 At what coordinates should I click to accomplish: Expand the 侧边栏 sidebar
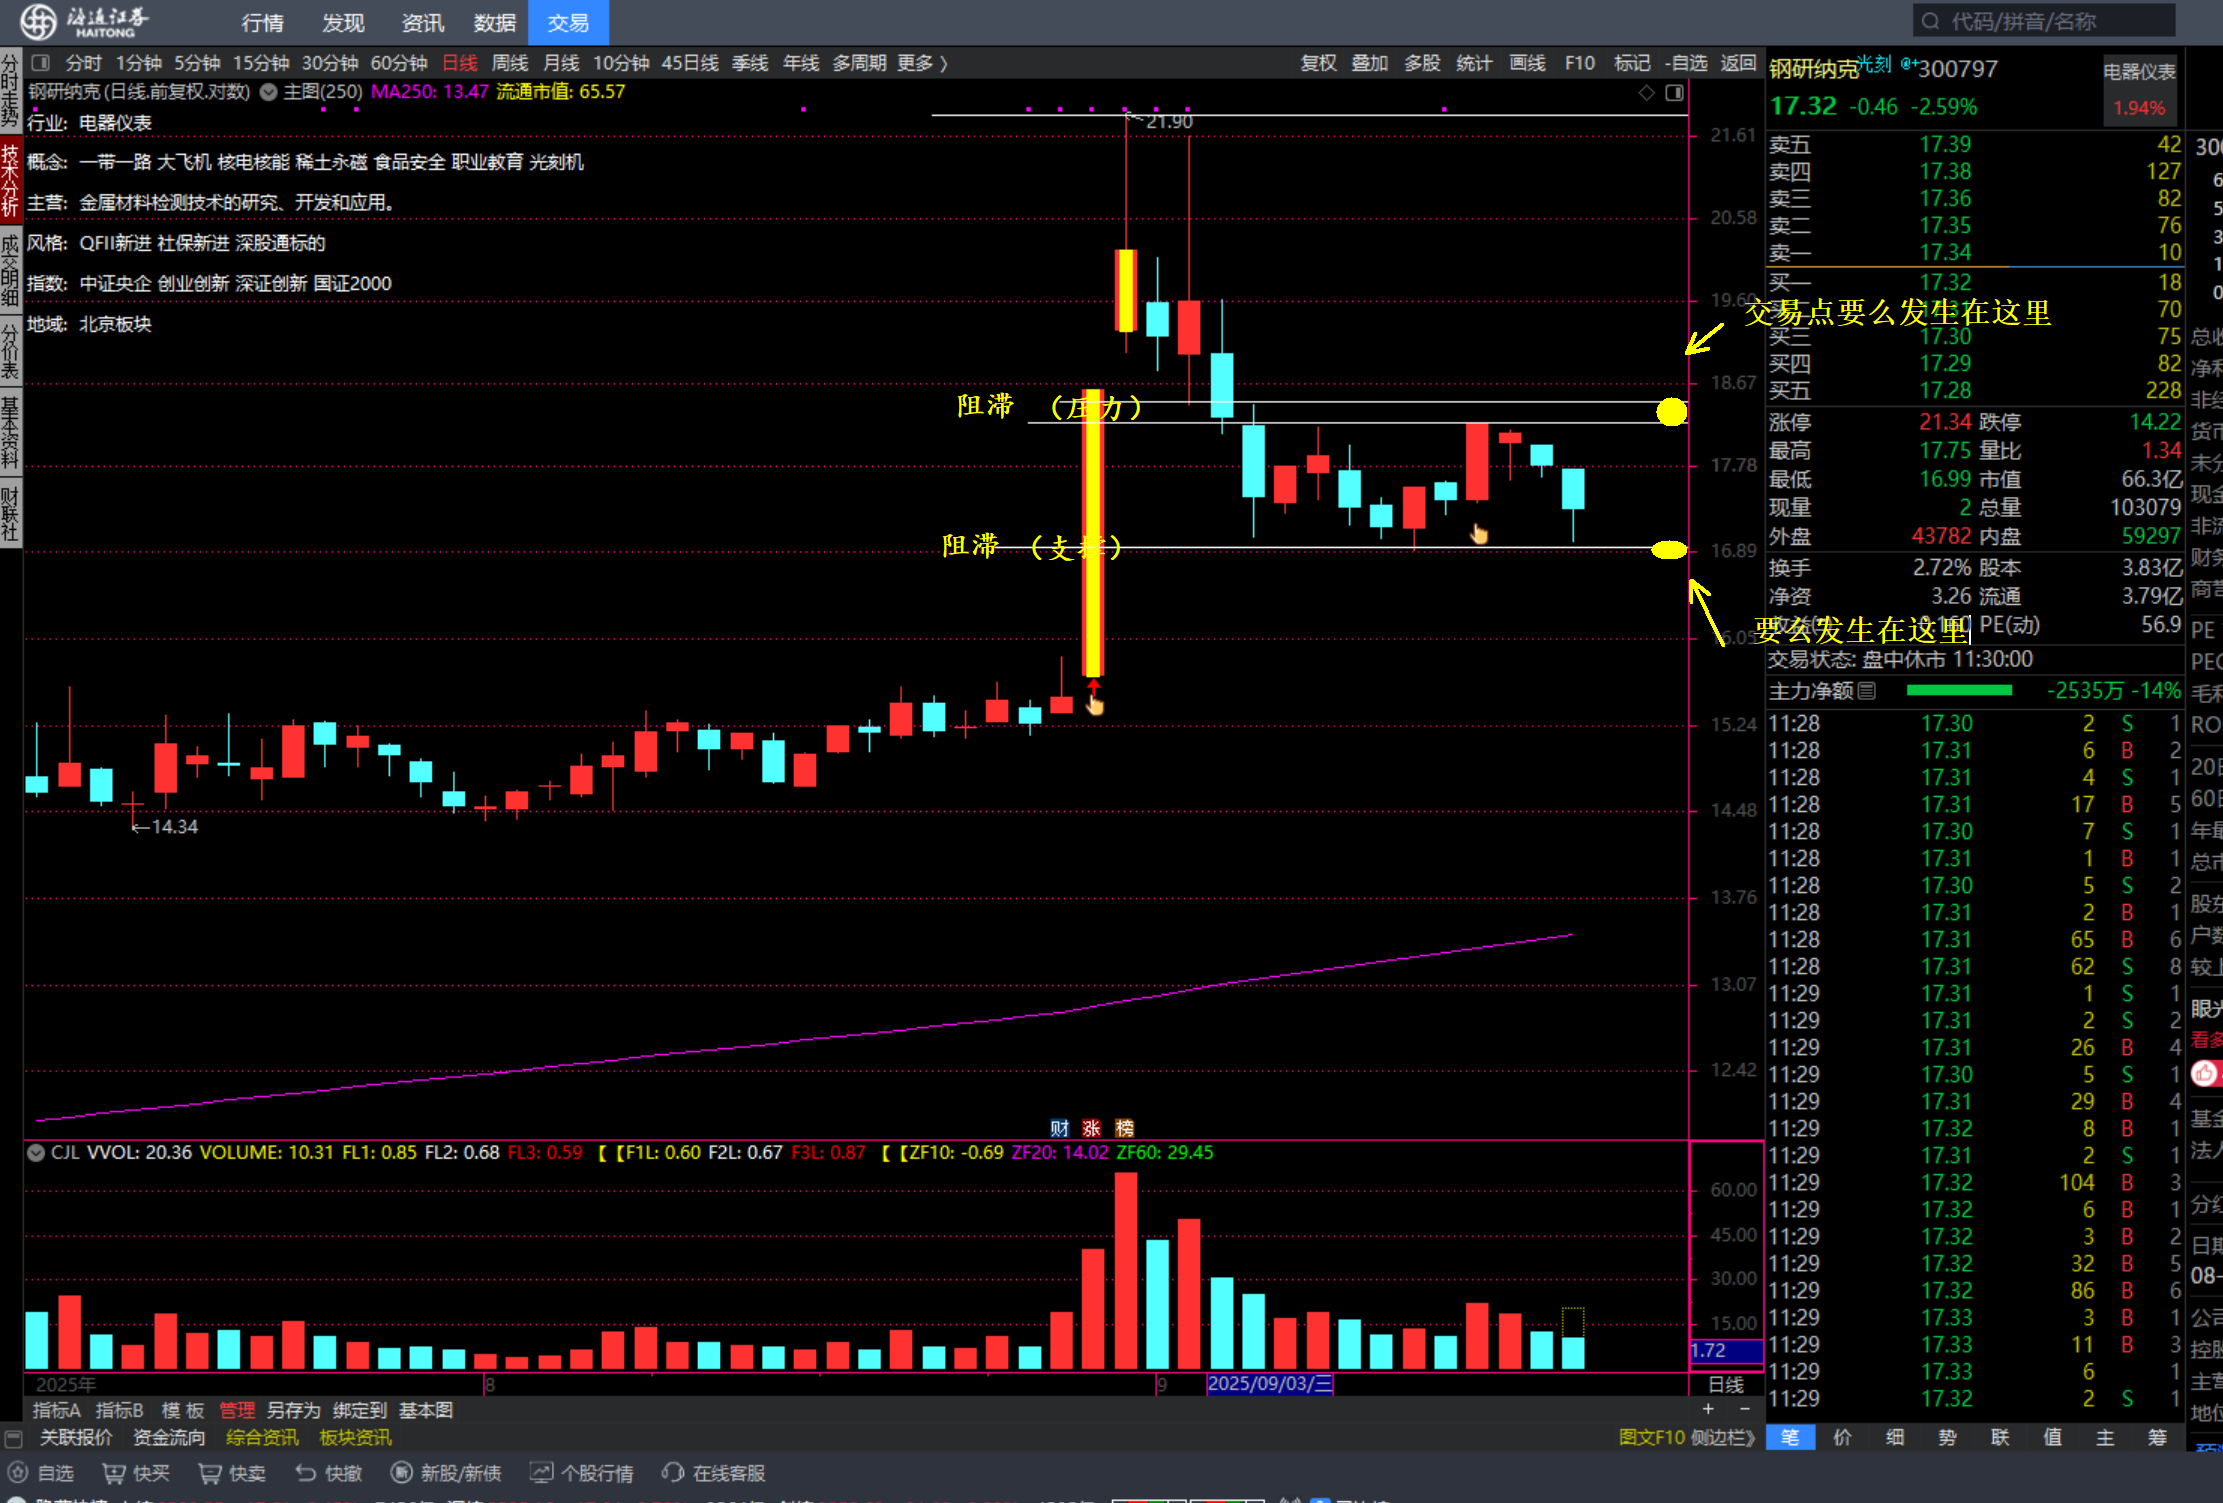pyautogui.click(x=1722, y=1437)
